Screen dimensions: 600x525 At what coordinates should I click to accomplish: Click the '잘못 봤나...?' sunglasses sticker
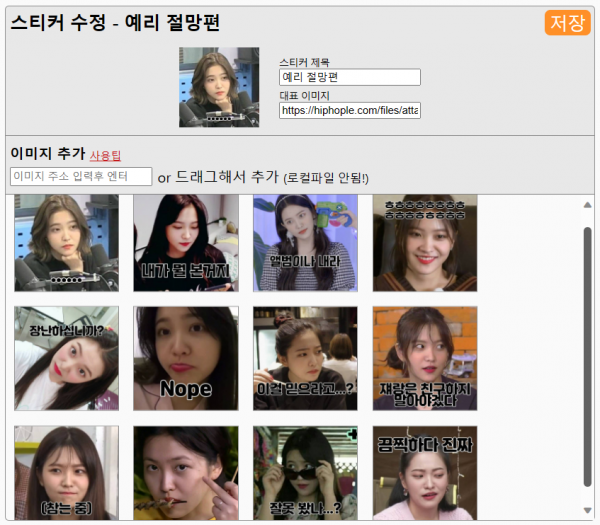click(305, 473)
